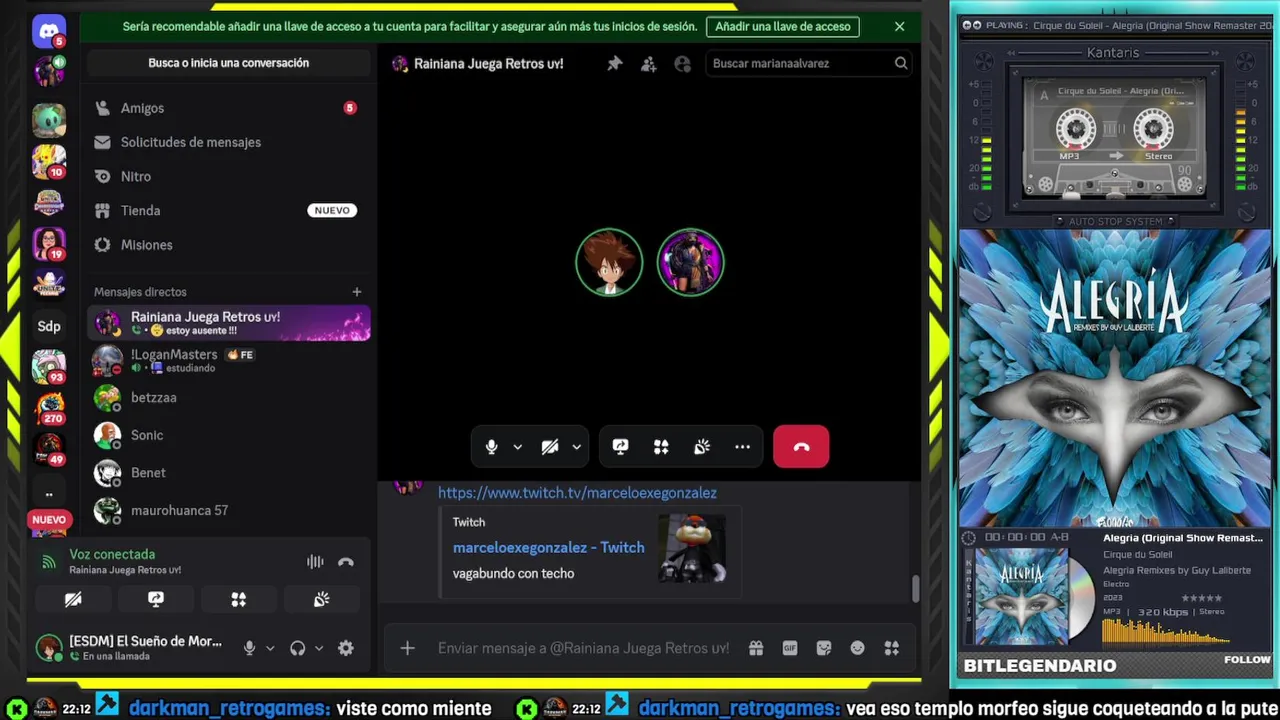The image size is (1280, 720).
Task: Open DM with Benet
Action: (x=228, y=472)
